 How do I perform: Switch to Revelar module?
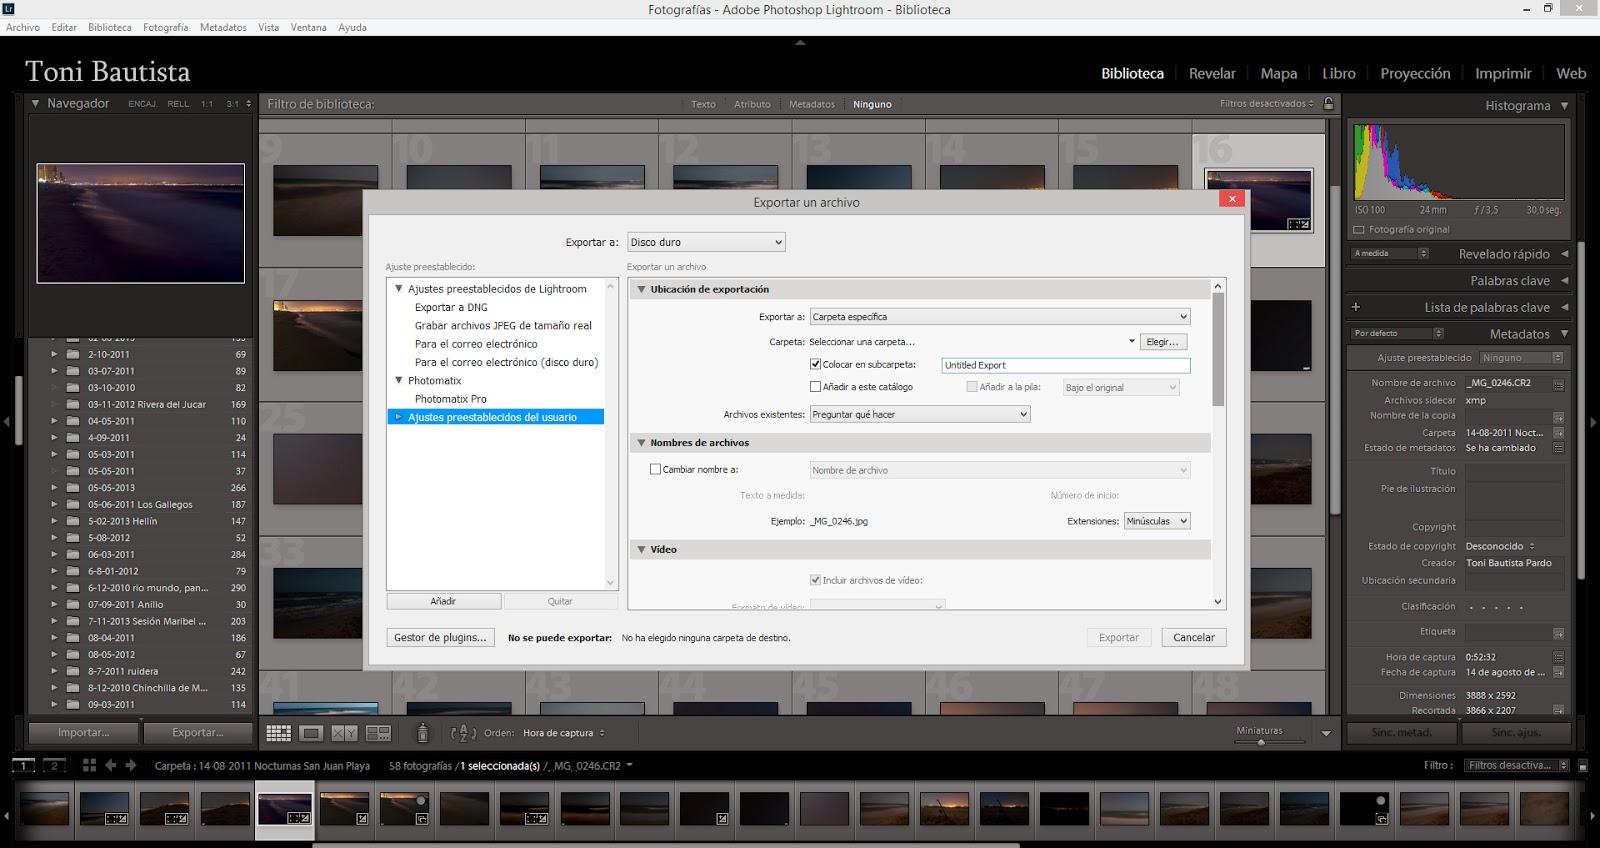tap(1212, 73)
